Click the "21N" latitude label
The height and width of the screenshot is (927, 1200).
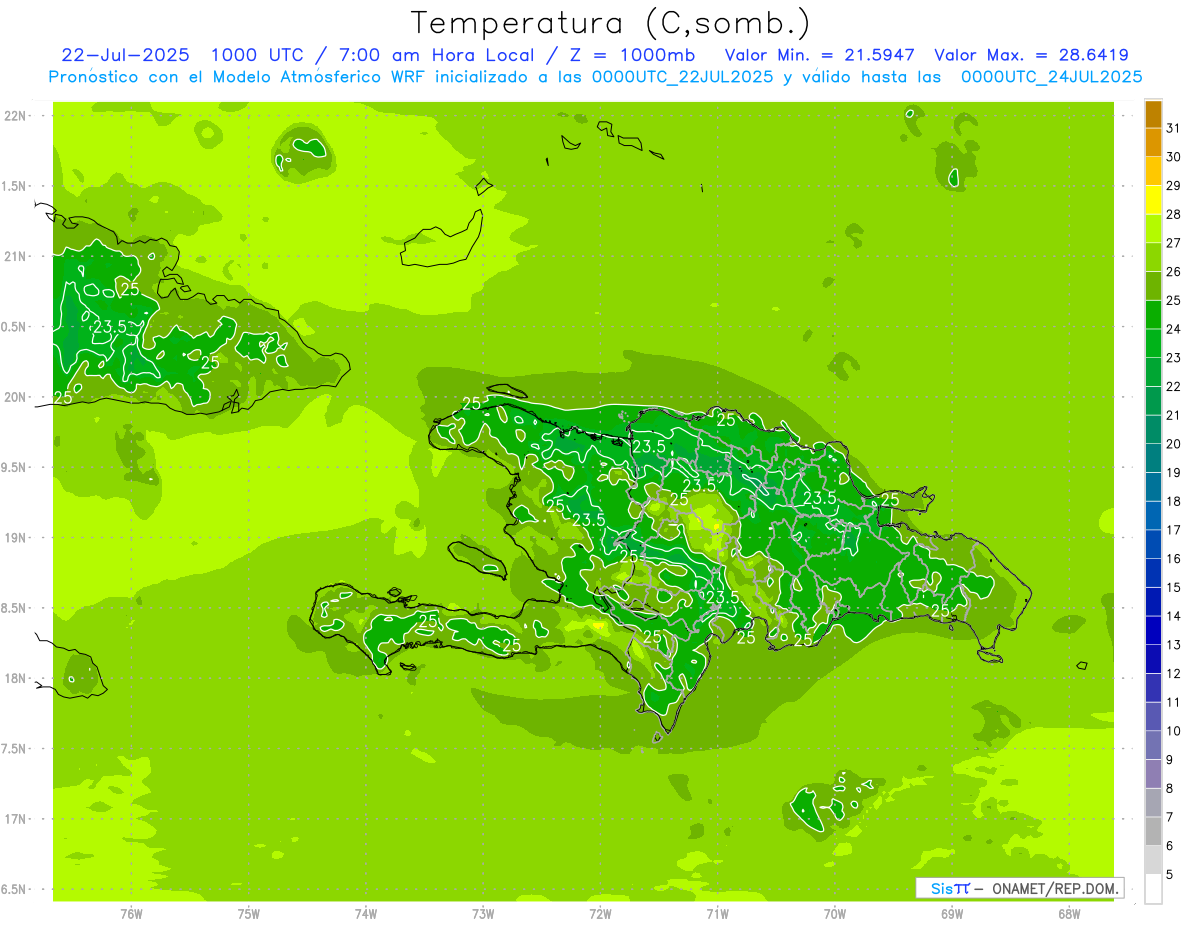pos(16,256)
